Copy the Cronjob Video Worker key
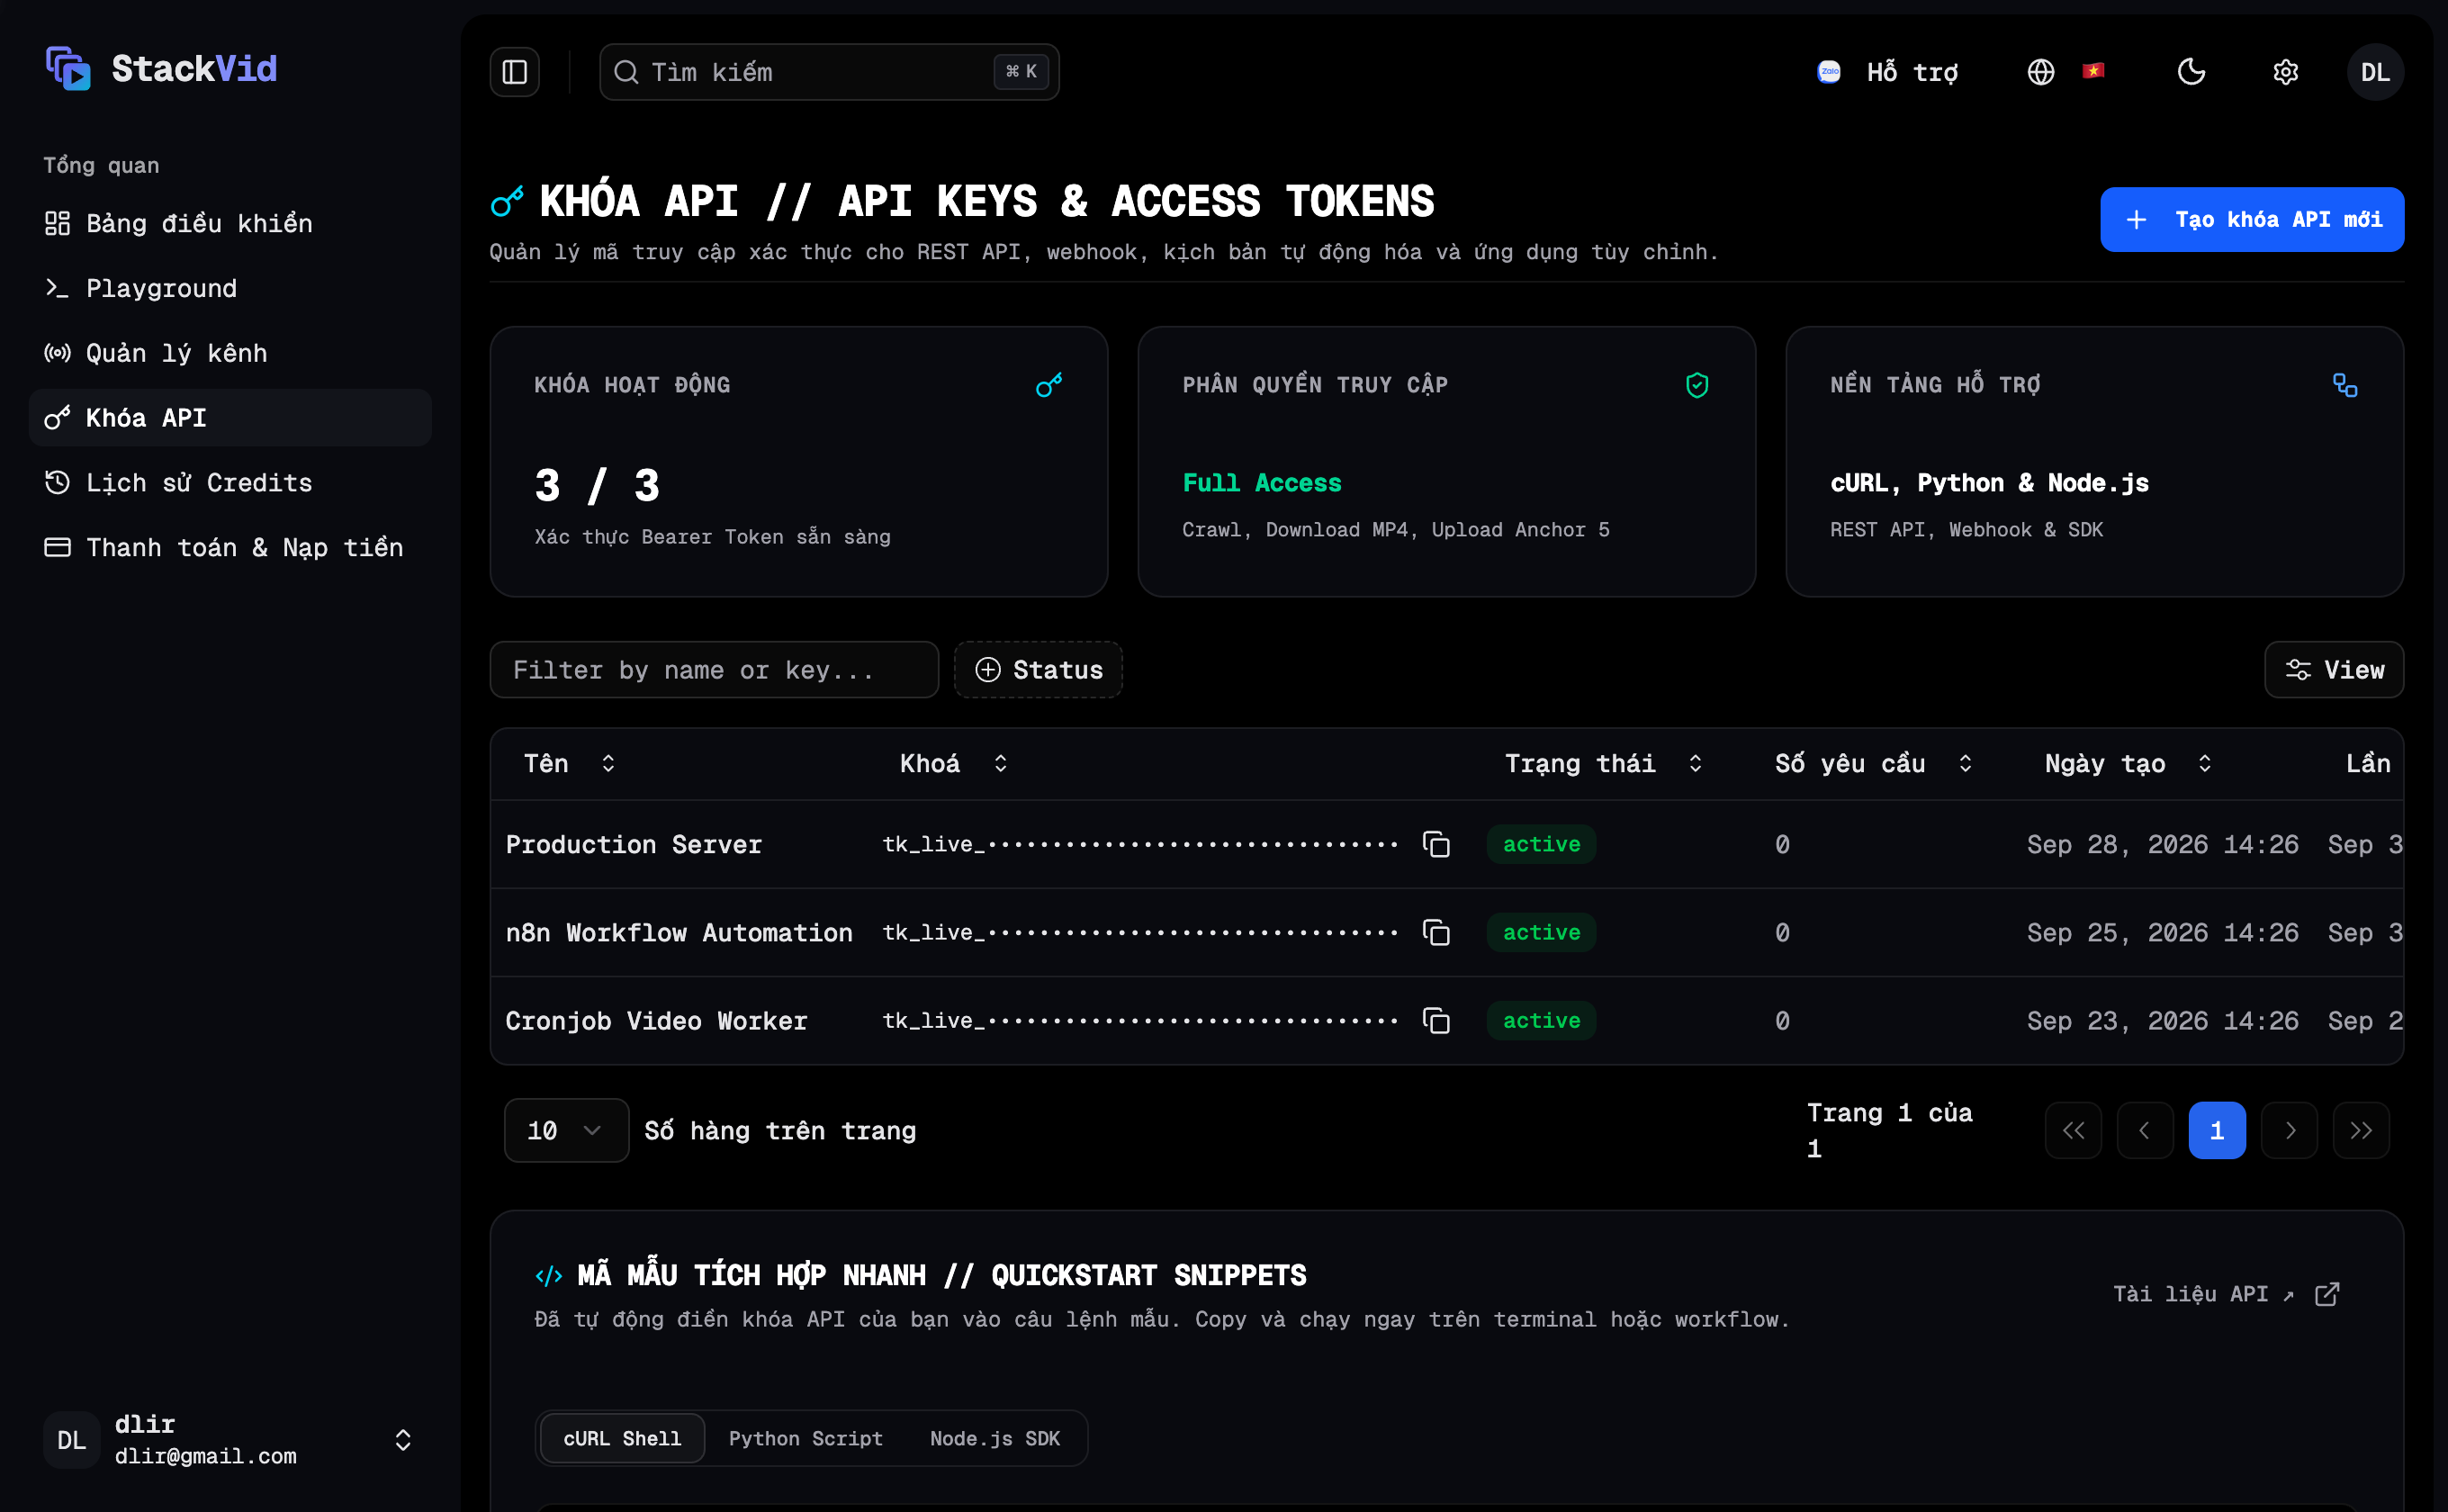2448x1512 pixels. tap(1436, 1020)
